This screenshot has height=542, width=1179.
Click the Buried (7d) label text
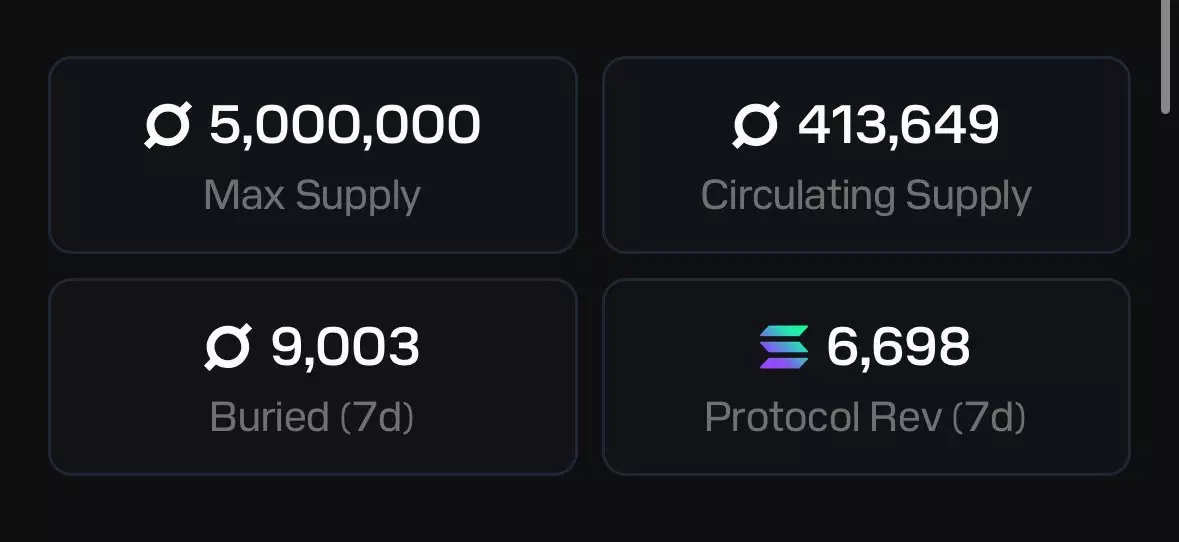pyautogui.click(x=312, y=416)
